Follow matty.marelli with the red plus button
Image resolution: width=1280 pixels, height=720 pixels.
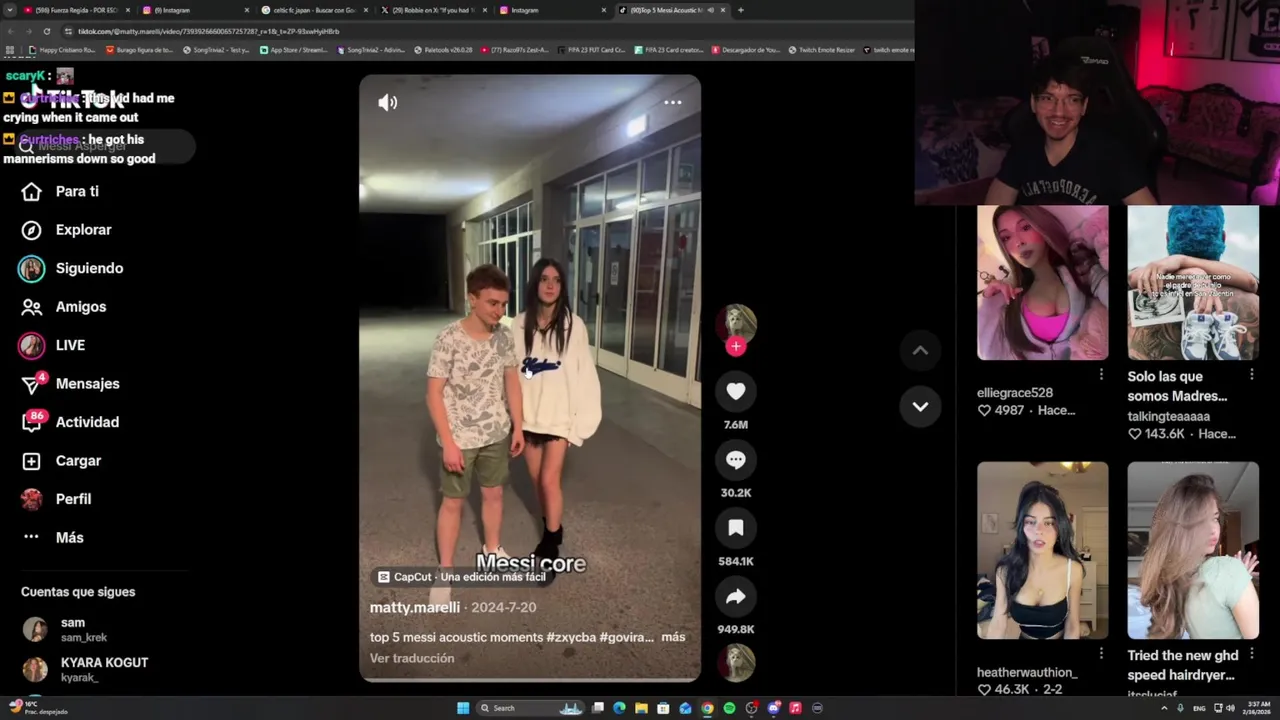[x=736, y=346]
